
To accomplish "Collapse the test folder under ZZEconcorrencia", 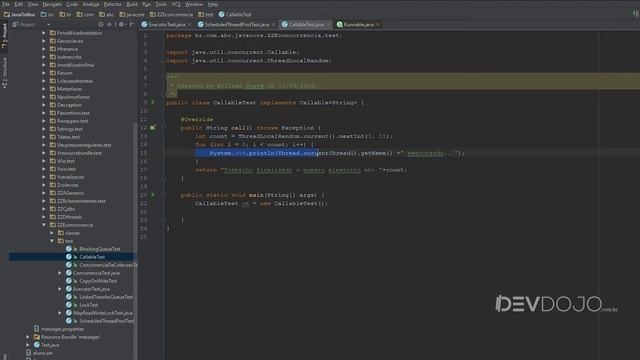I will tap(52, 241).
